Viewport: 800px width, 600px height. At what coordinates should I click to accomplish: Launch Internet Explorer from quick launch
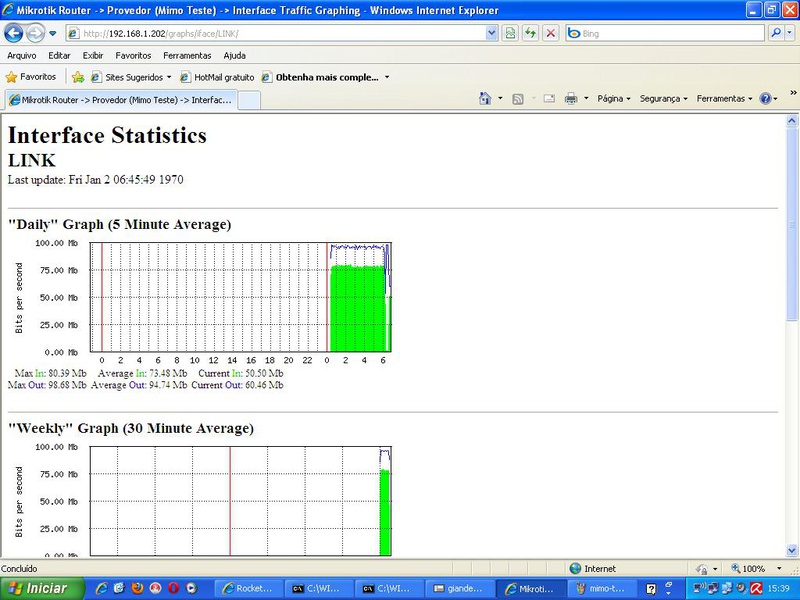click(101, 588)
